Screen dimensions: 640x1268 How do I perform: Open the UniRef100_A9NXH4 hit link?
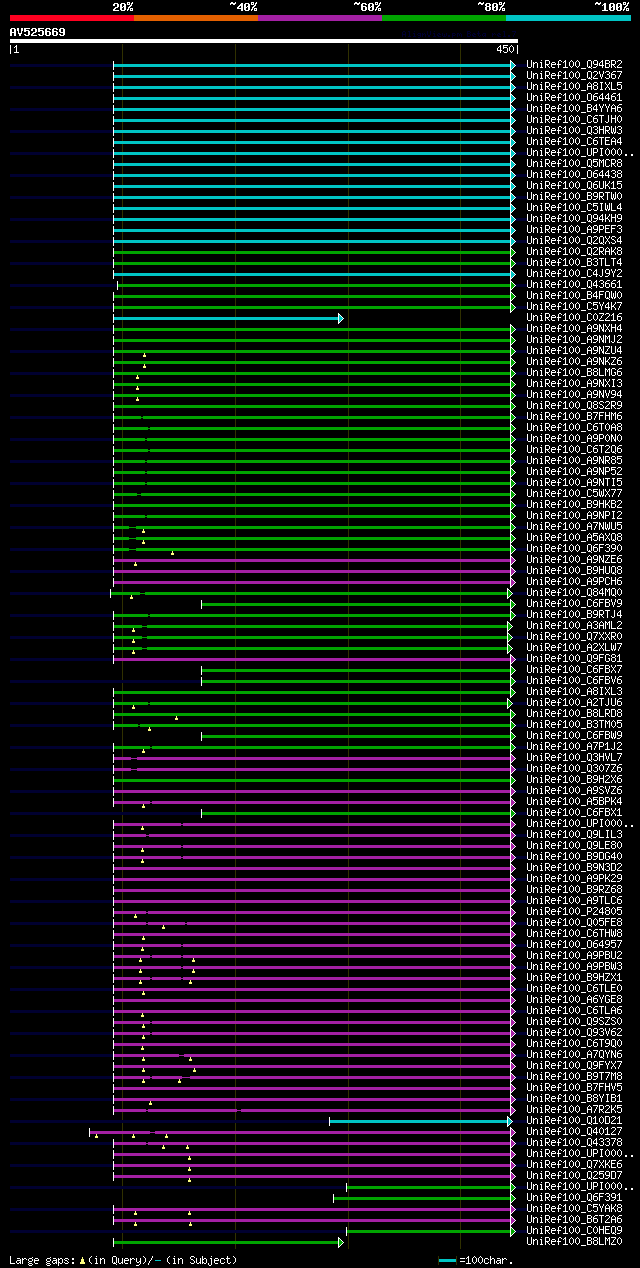(574, 328)
